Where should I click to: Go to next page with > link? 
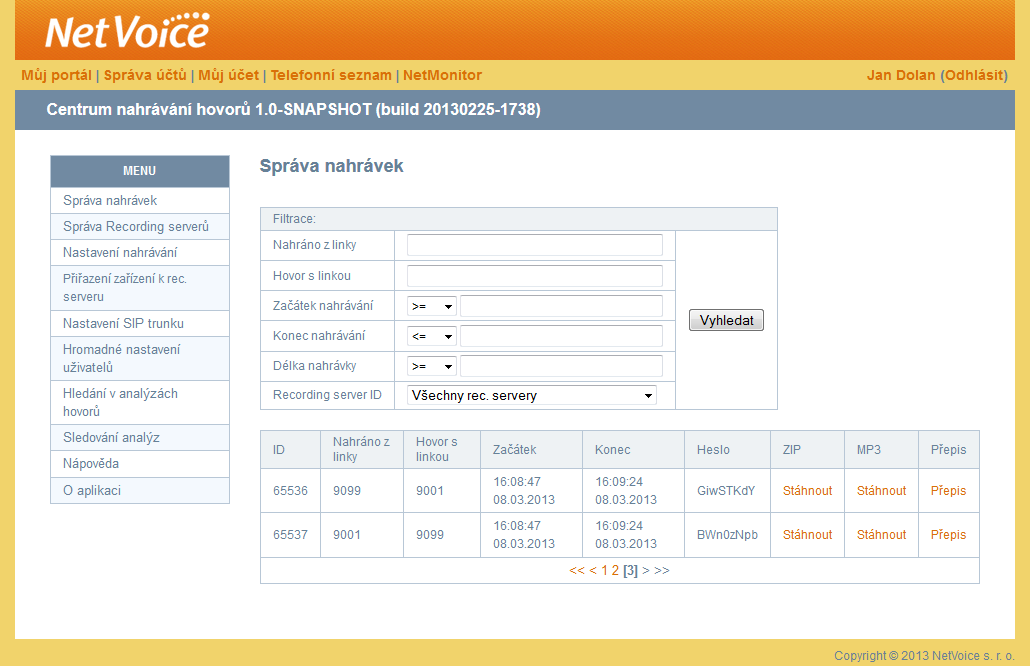[x=646, y=571]
